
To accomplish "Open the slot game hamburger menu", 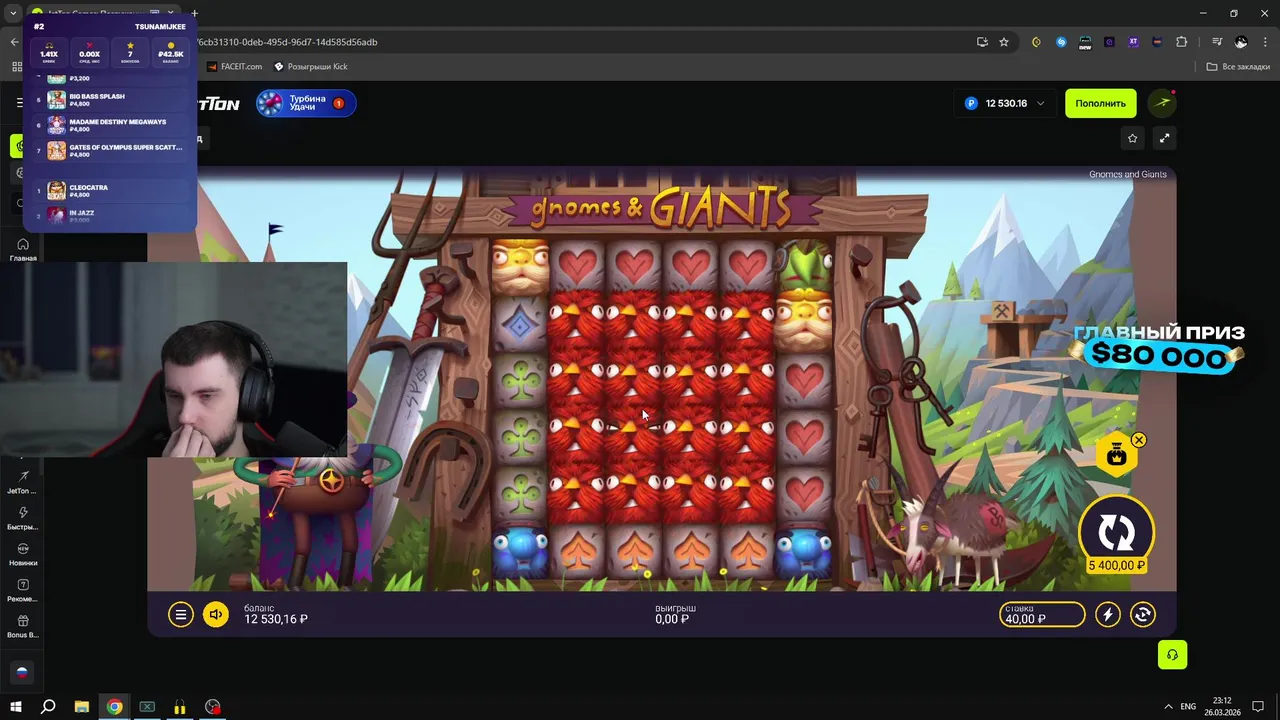I will tap(180, 615).
